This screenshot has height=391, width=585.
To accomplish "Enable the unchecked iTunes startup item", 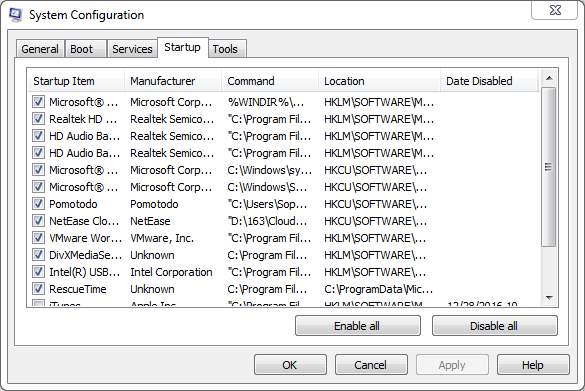I will [x=38, y=303].
